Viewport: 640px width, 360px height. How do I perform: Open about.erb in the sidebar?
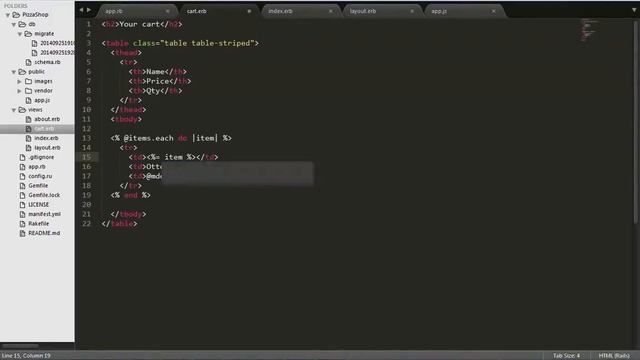pos(47,119)
